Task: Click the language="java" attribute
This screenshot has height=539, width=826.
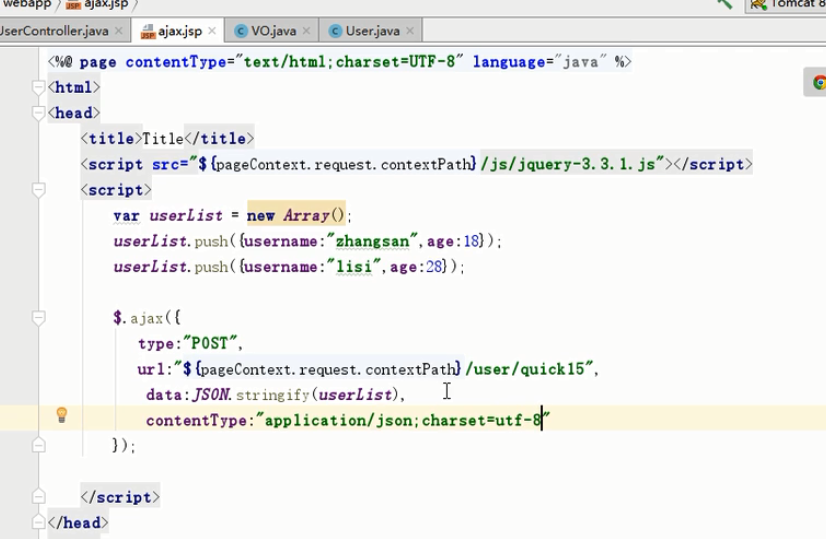Action: tap(540, 62)
